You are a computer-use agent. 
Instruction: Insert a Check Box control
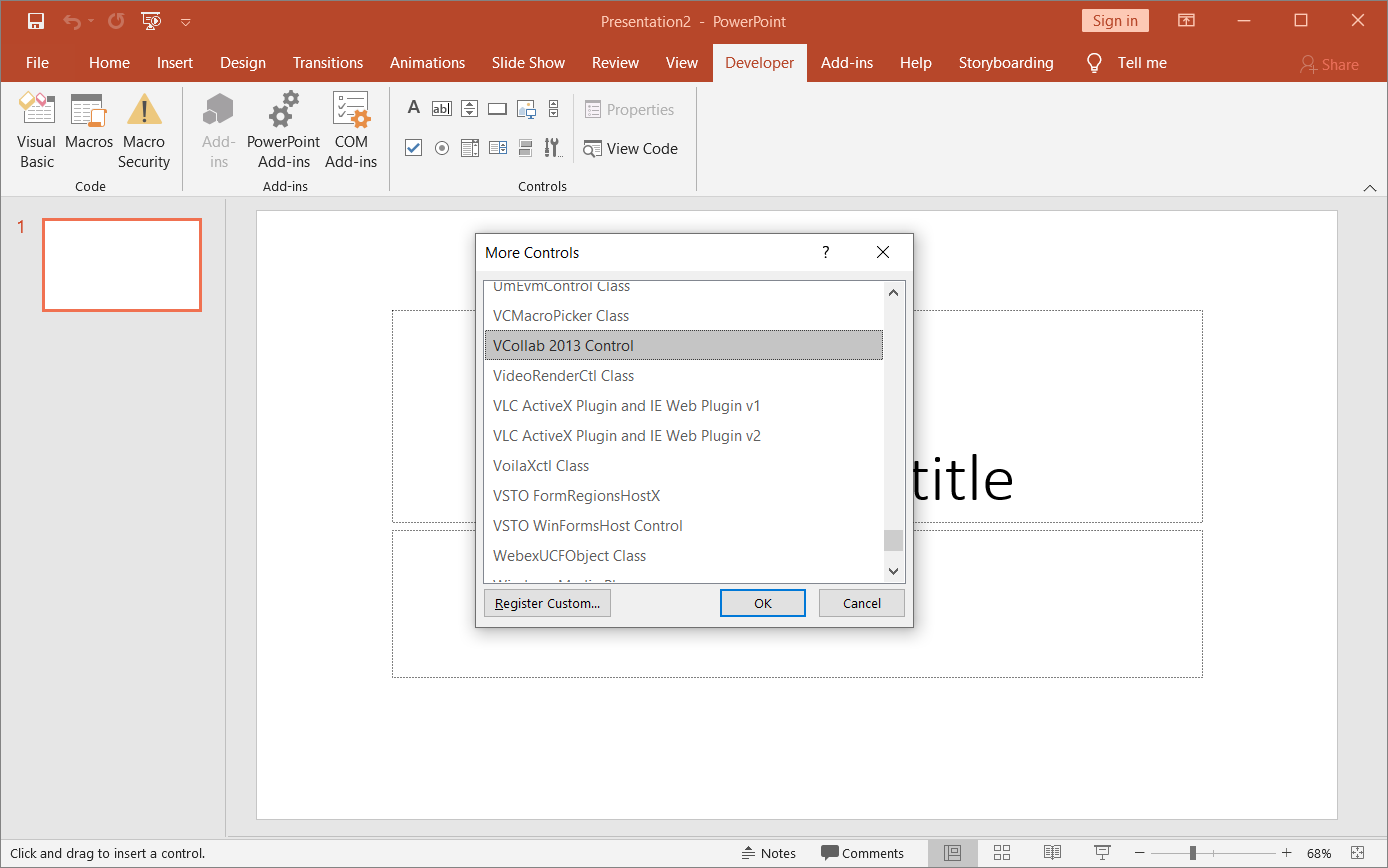[x=413, y=148]
